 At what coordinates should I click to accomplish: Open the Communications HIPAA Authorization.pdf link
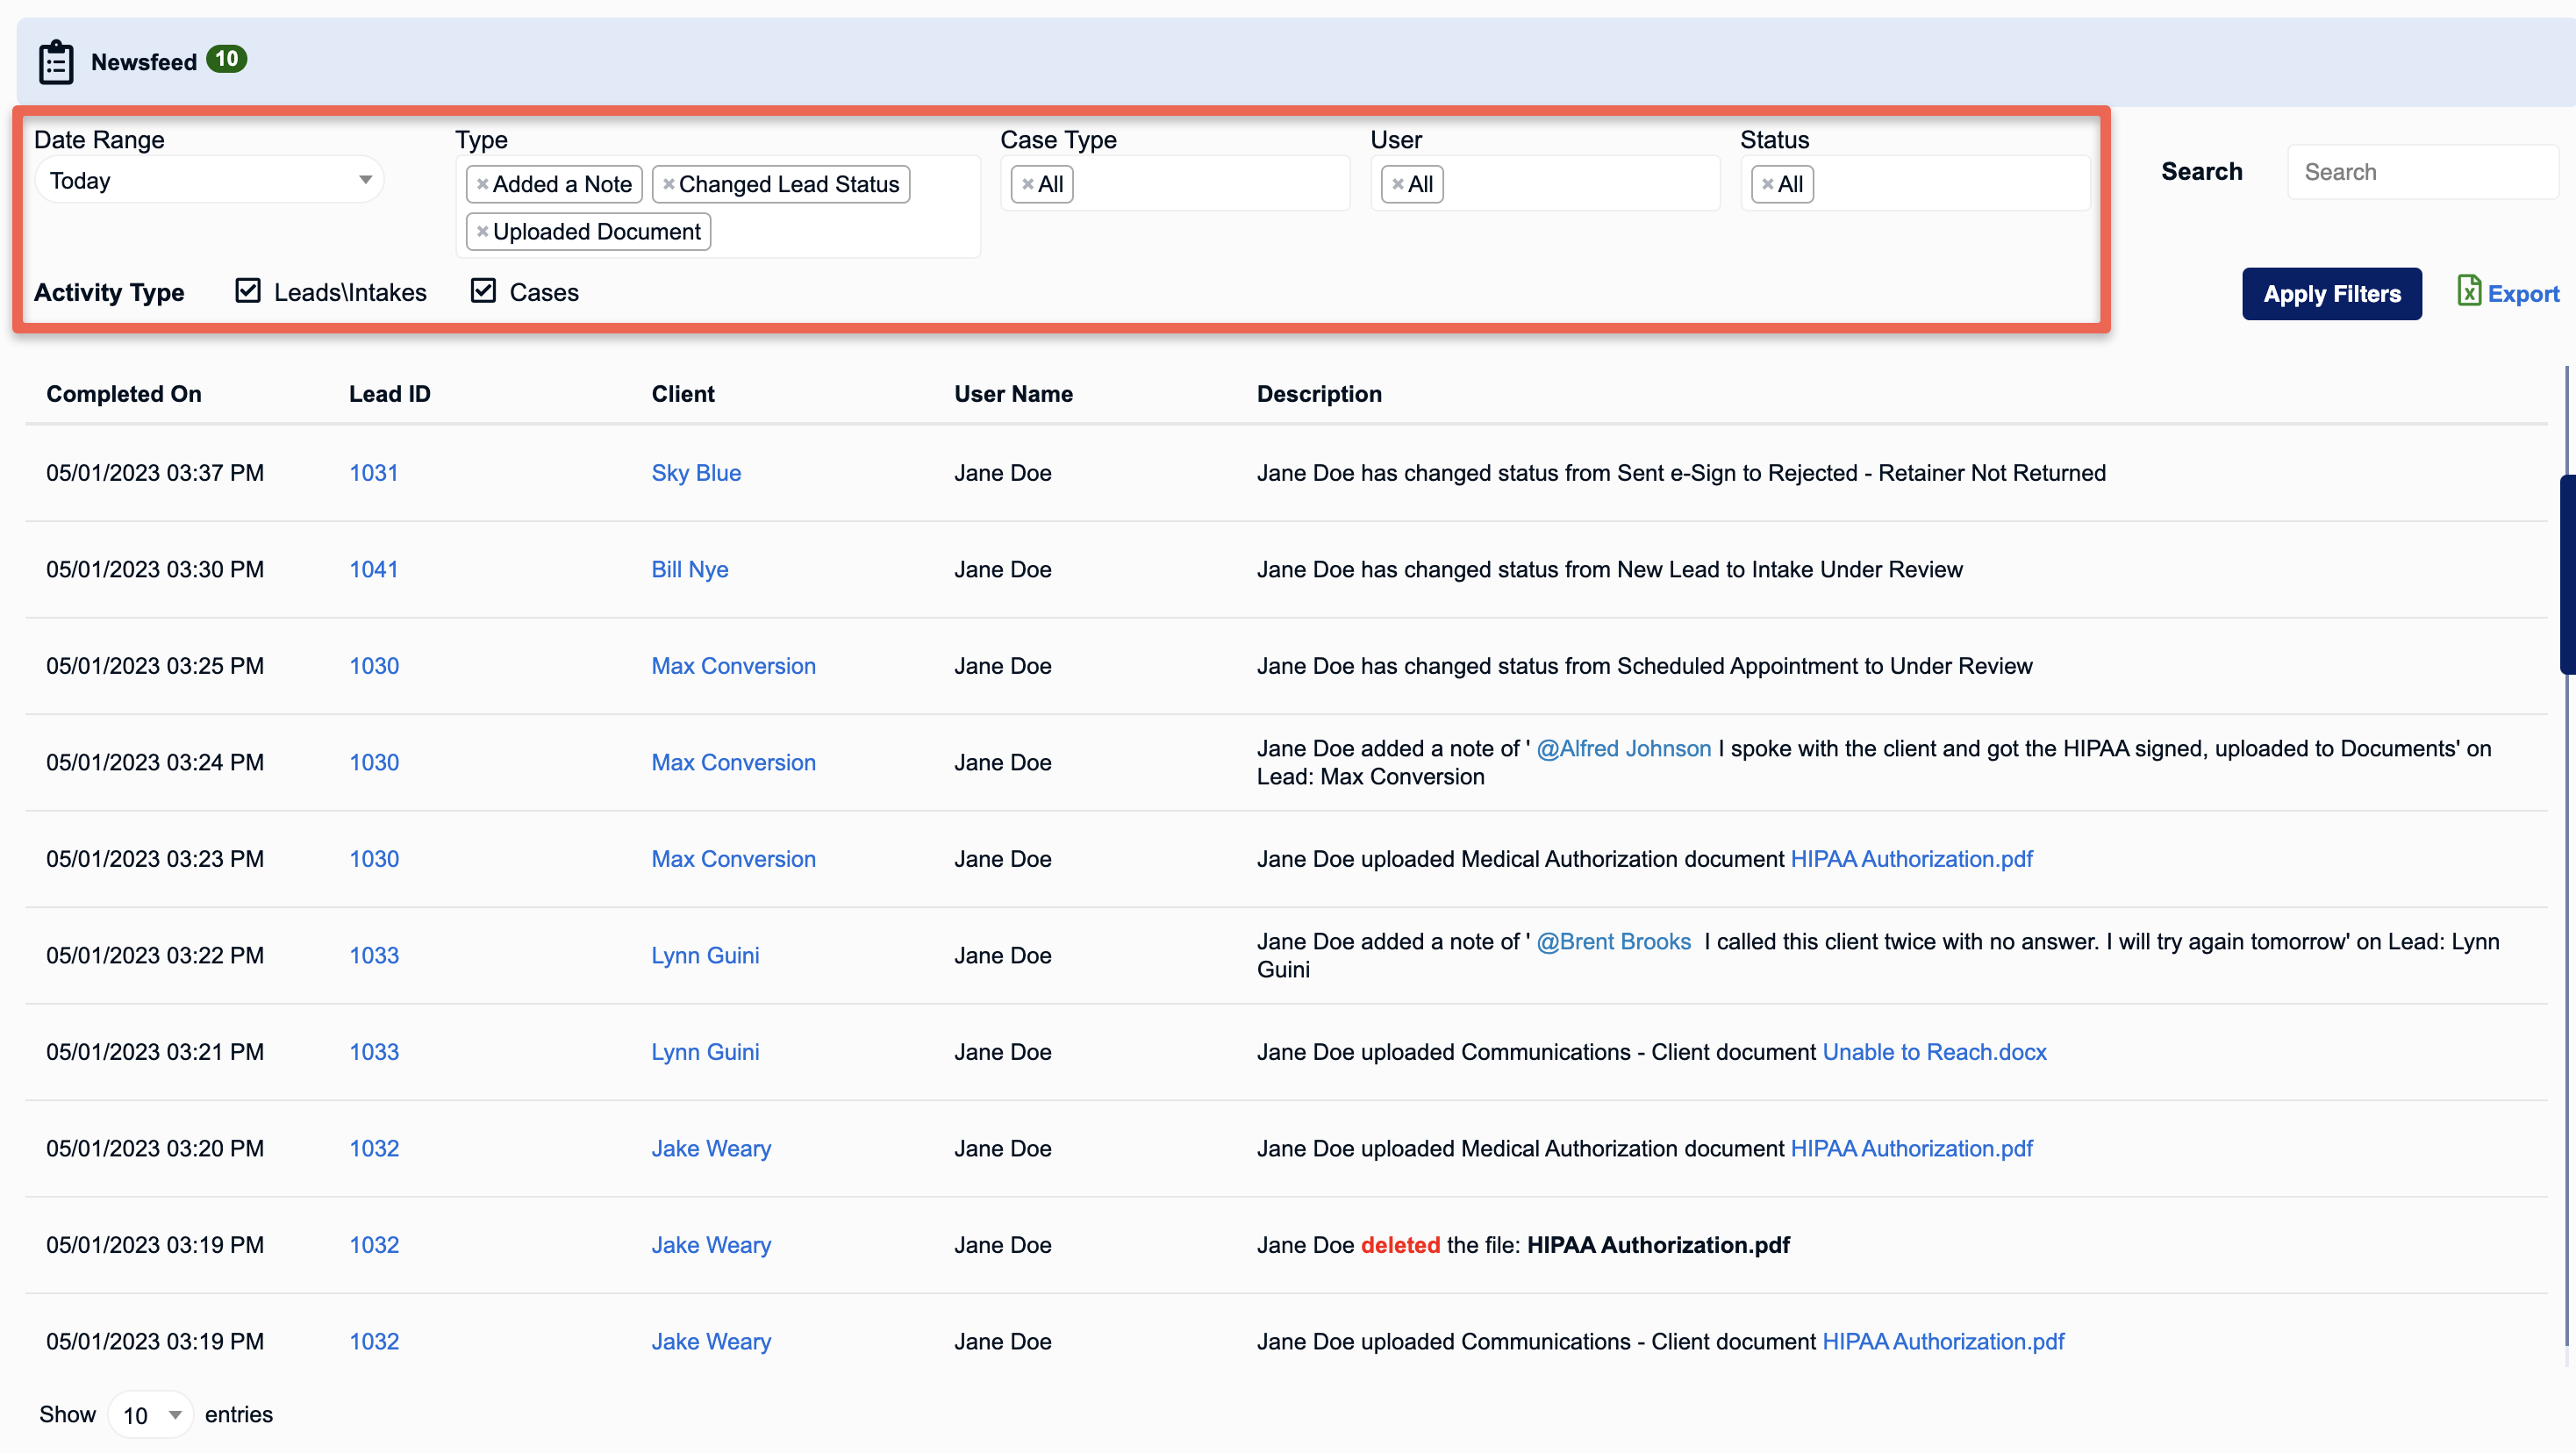coord(1943,1342)
